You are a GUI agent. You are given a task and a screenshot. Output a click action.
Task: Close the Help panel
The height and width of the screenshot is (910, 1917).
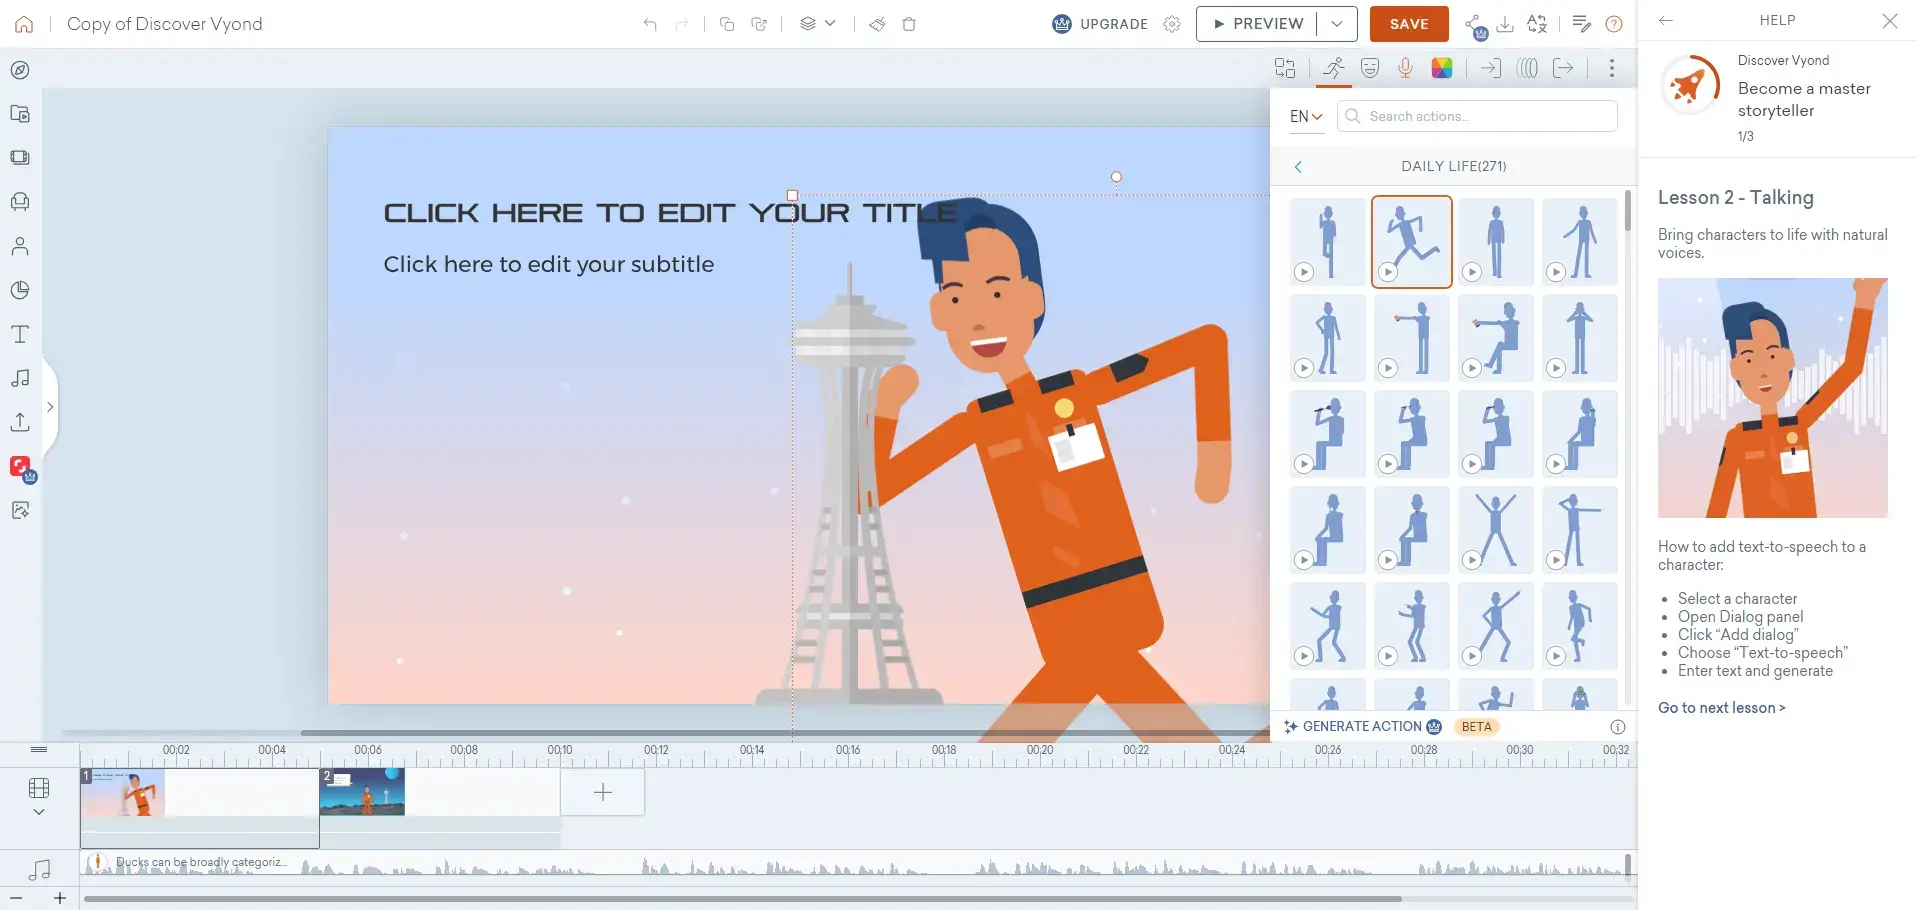[1890, 21]
